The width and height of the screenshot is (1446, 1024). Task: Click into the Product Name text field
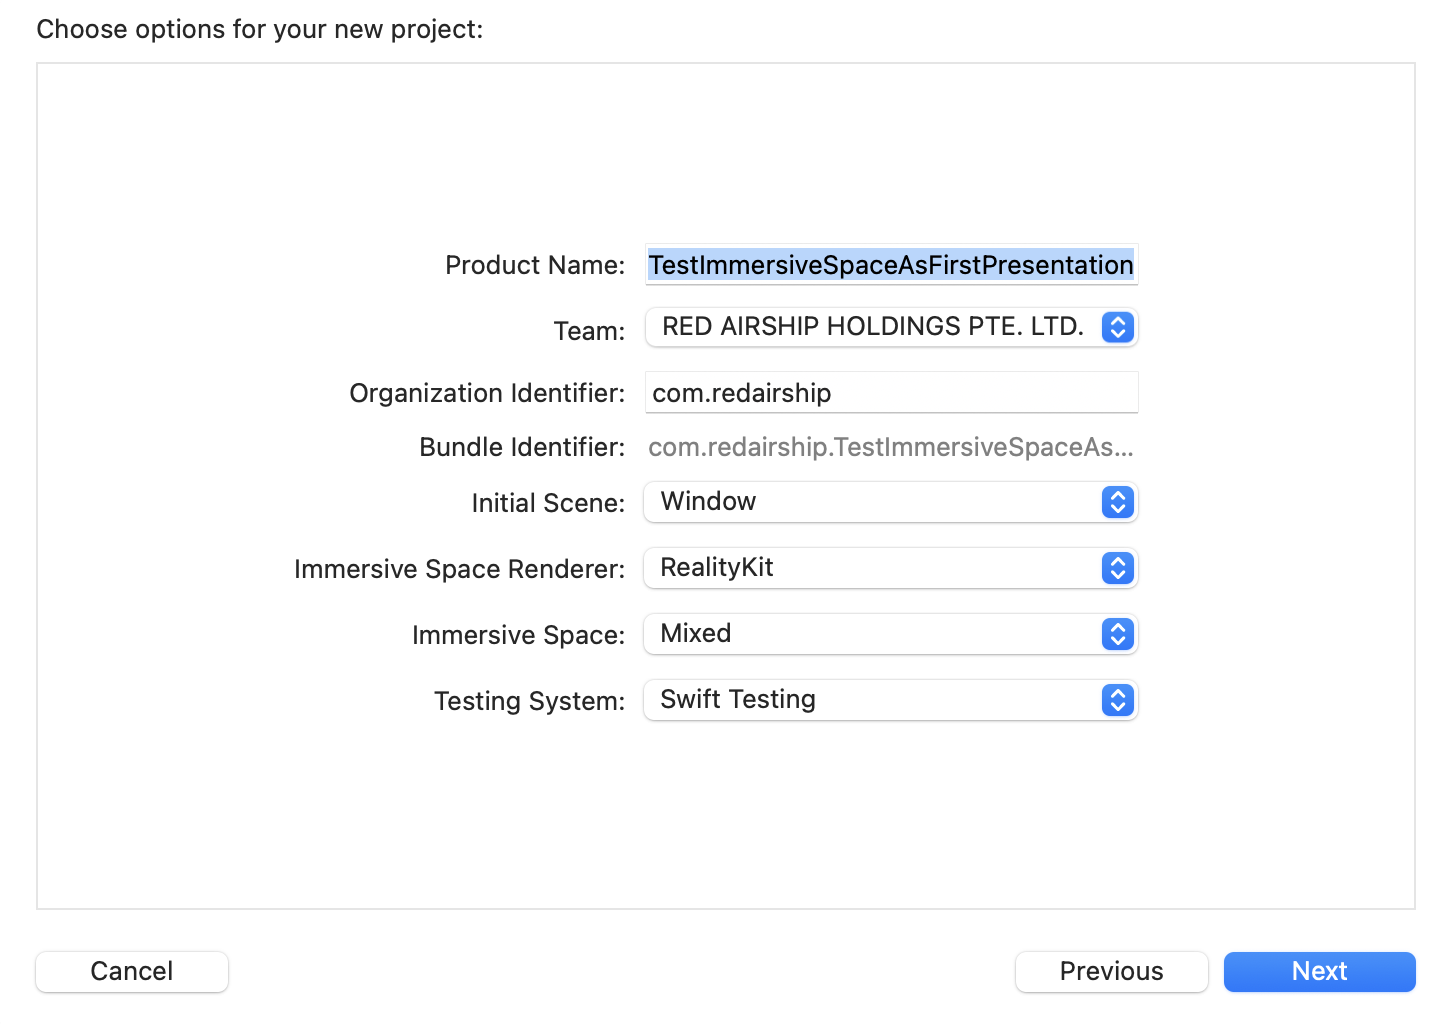pos(890,265)
